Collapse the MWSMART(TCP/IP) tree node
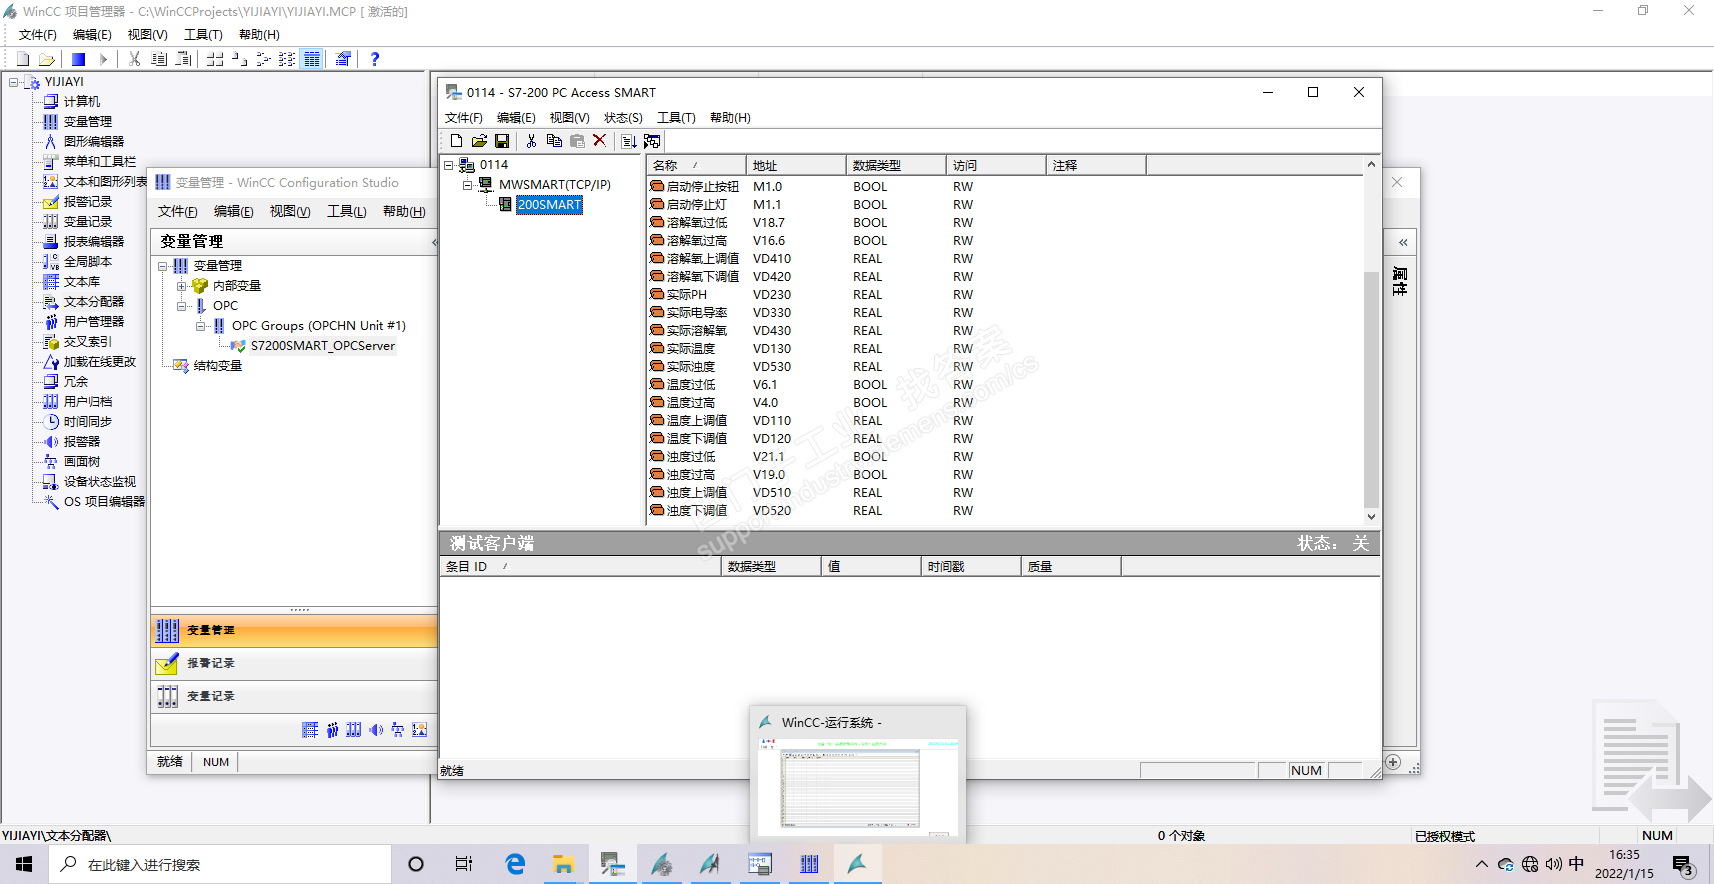 pyautogui.click(x=467, y=185)
